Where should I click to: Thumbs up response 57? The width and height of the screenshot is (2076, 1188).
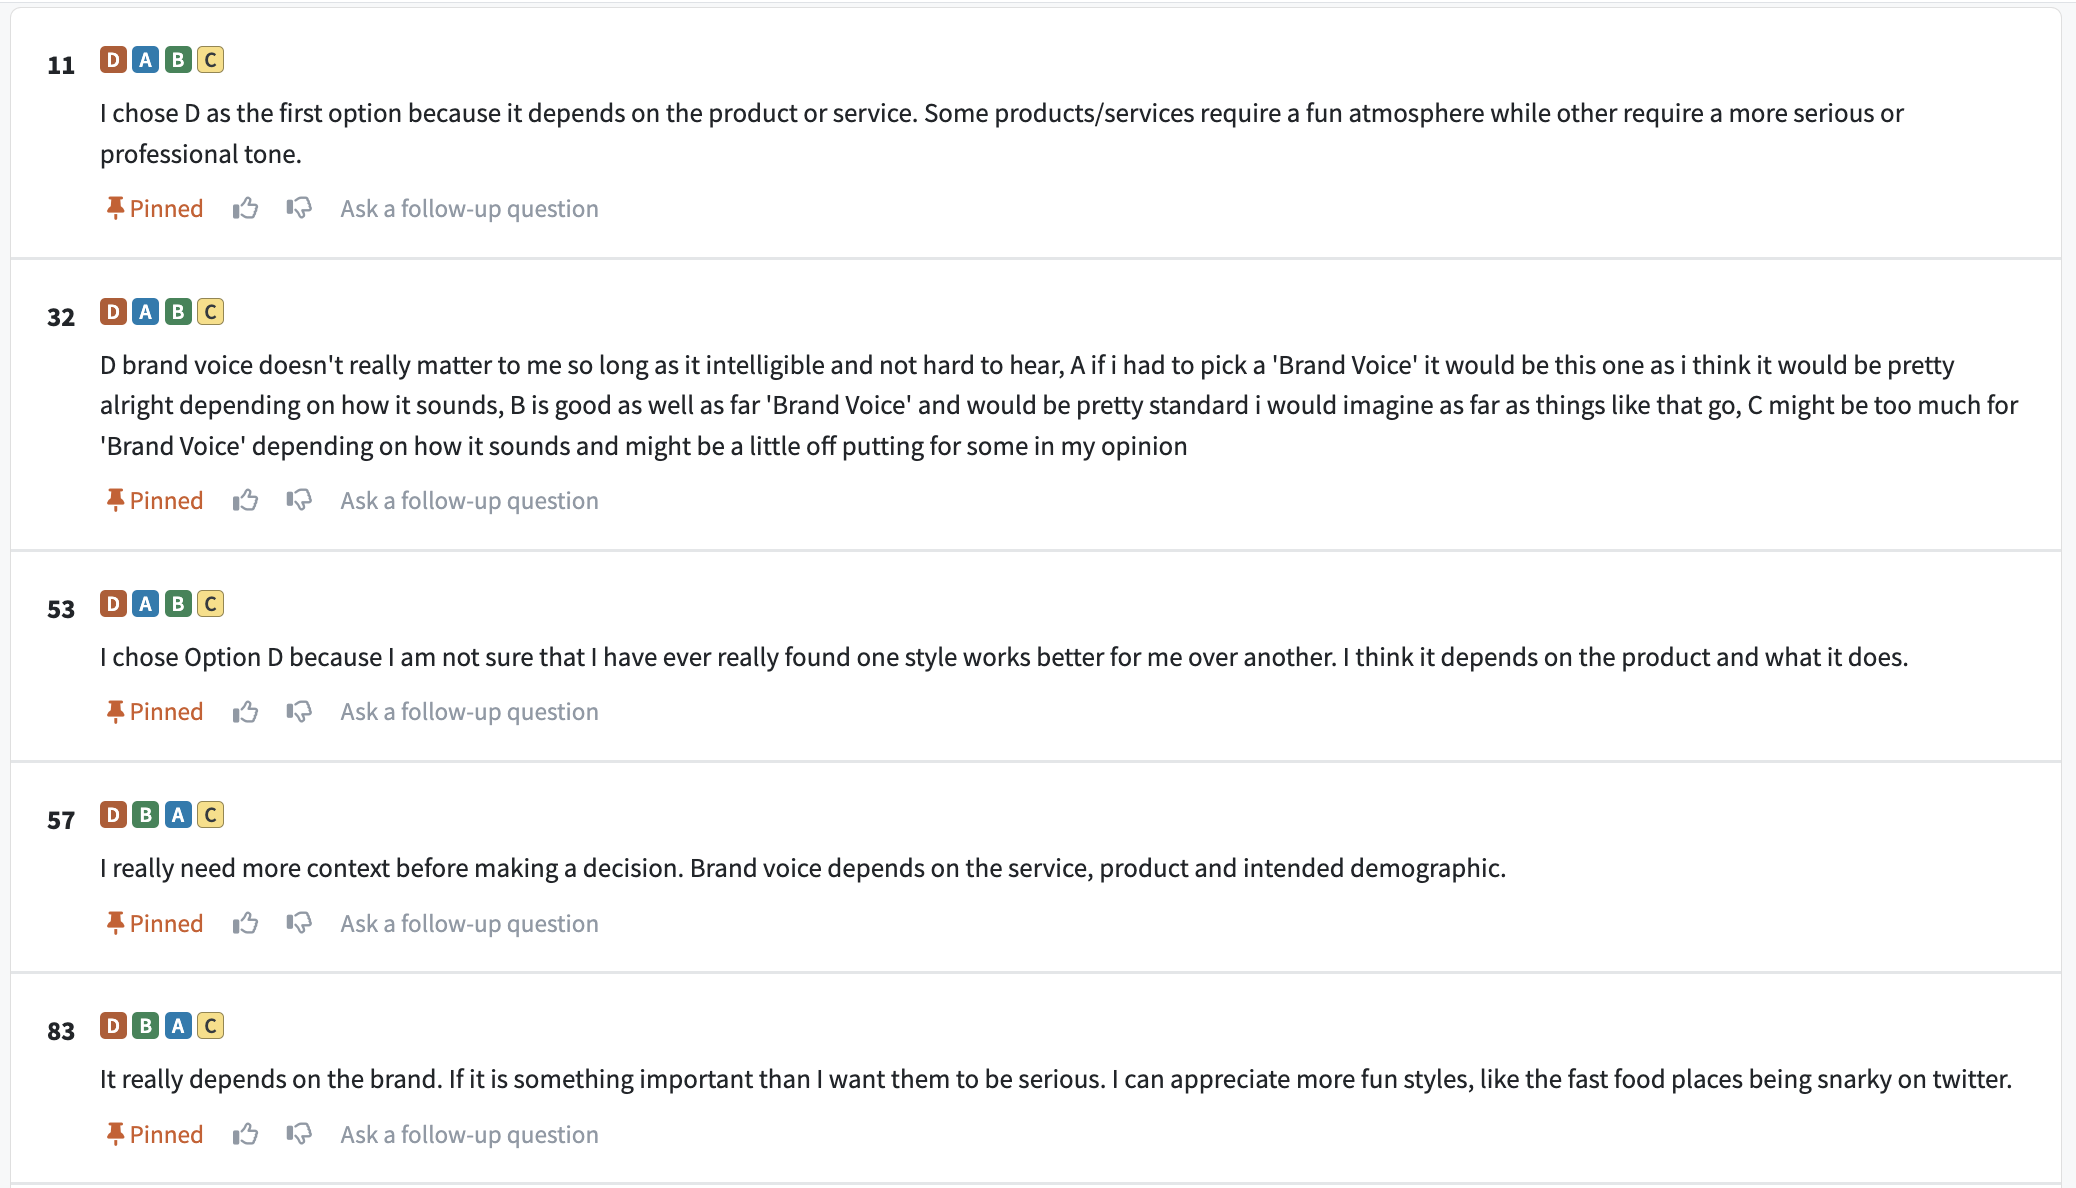click(x=245, y=923)
